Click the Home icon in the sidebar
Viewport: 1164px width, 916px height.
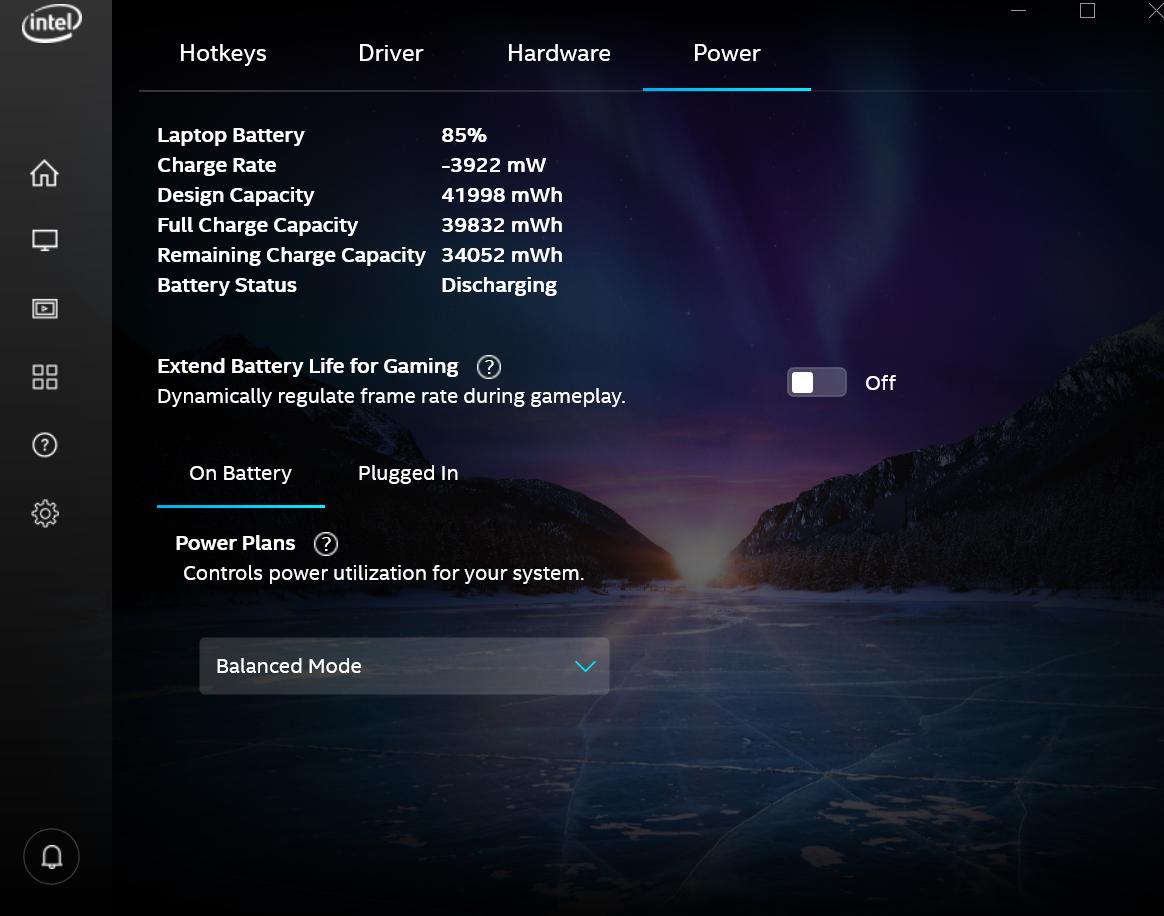click(x=44, y=172)
